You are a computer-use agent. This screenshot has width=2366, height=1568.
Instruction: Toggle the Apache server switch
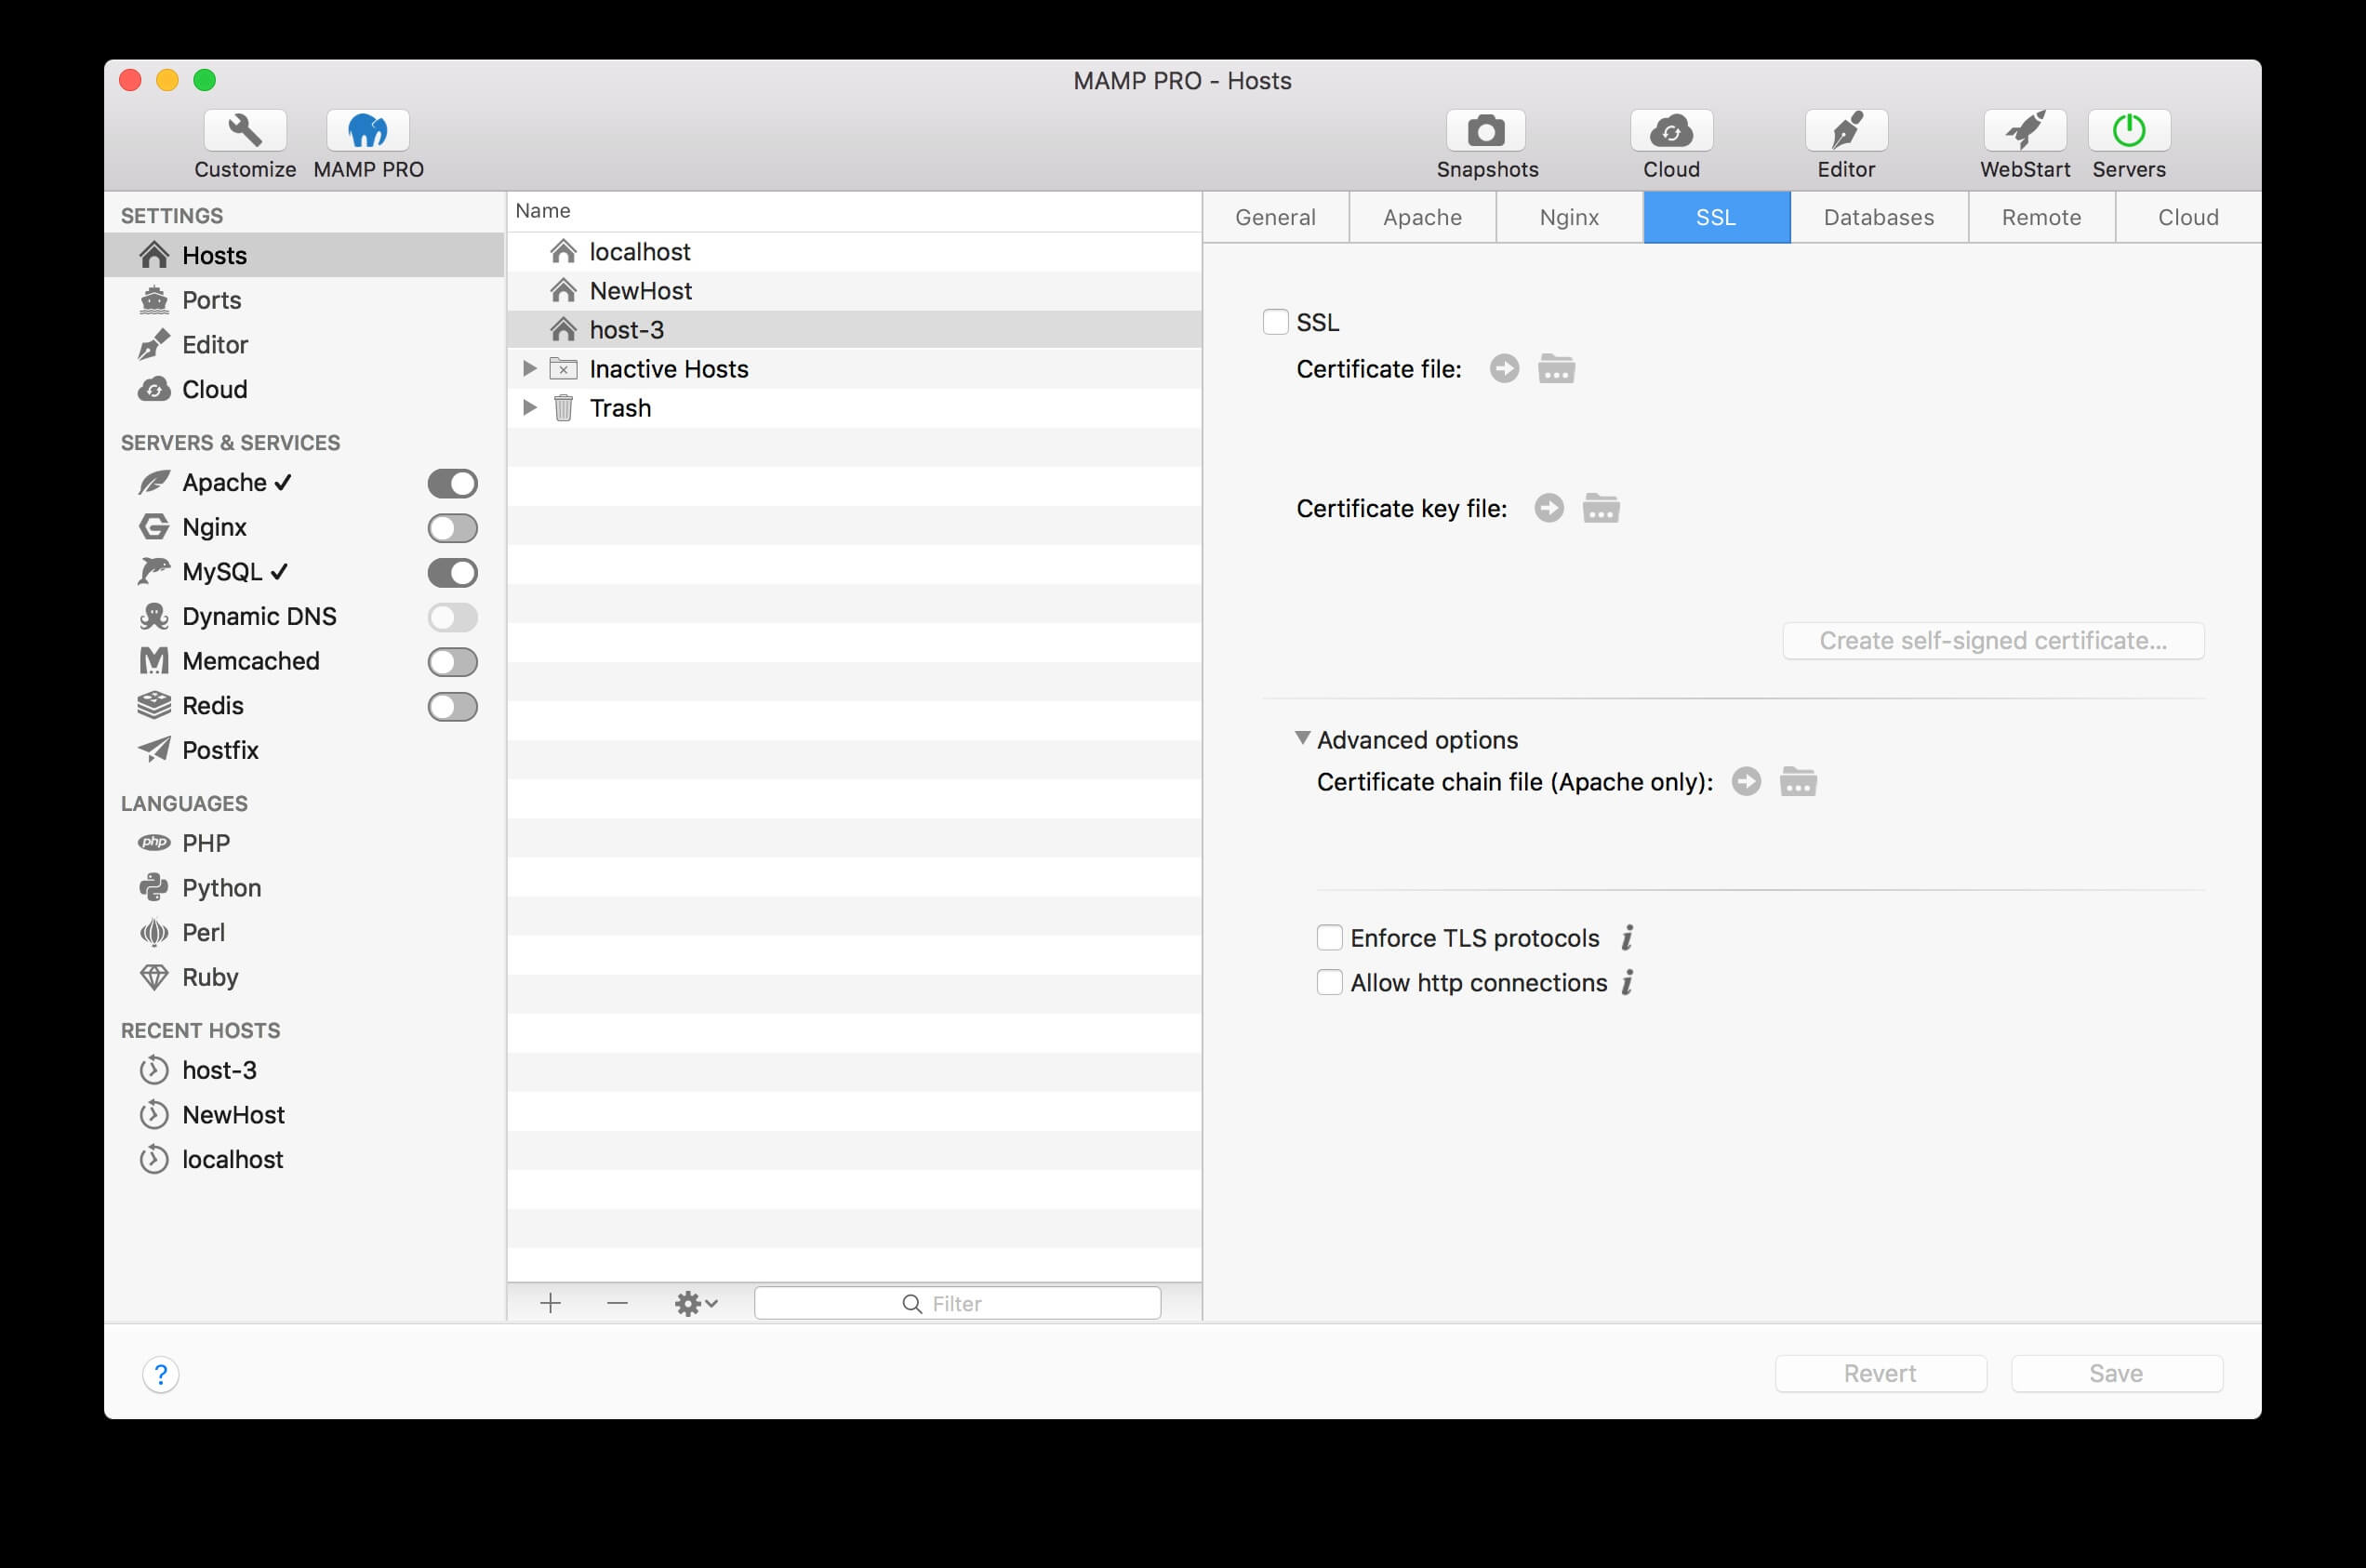tap(453, 483)
